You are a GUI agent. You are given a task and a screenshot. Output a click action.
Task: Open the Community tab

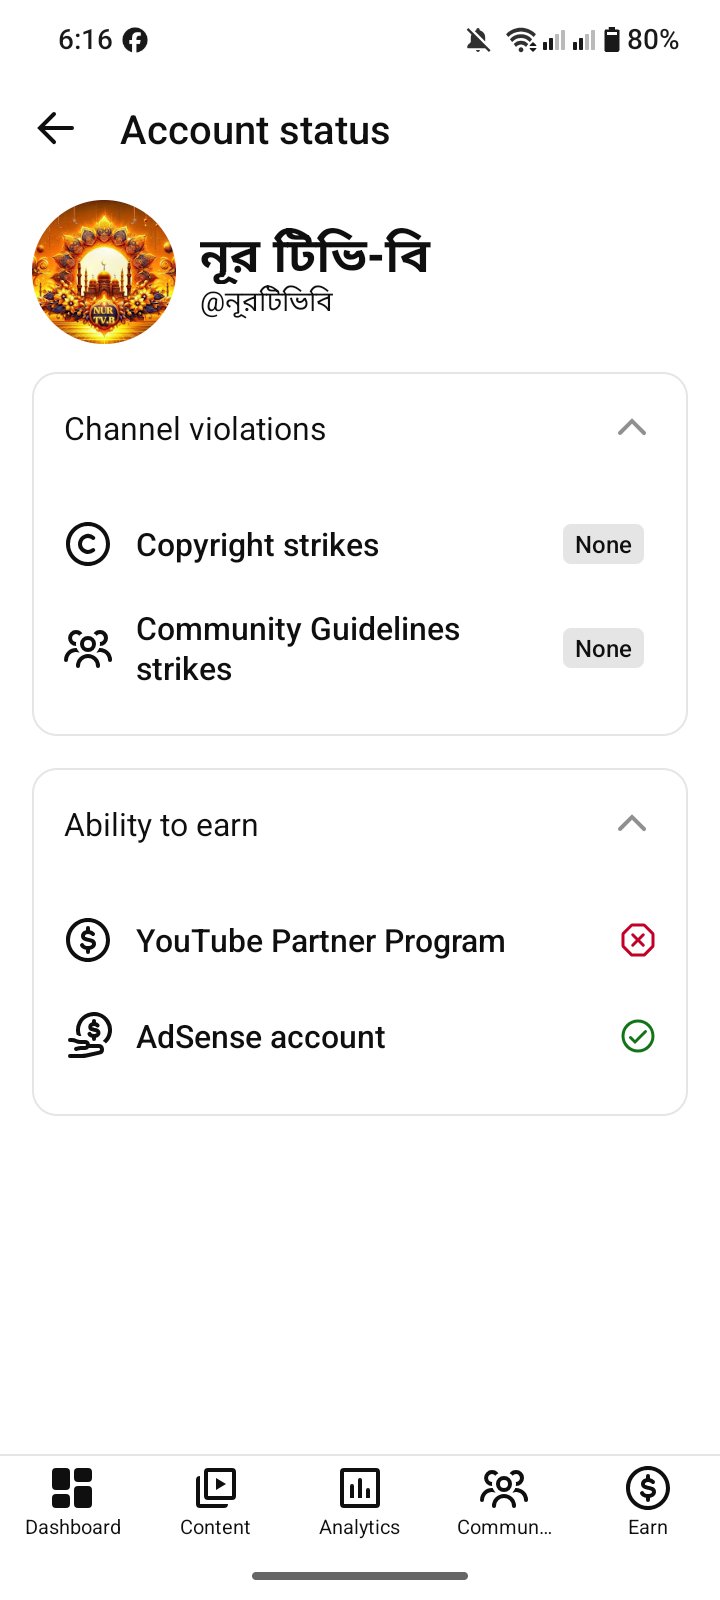coord(504,1502)
